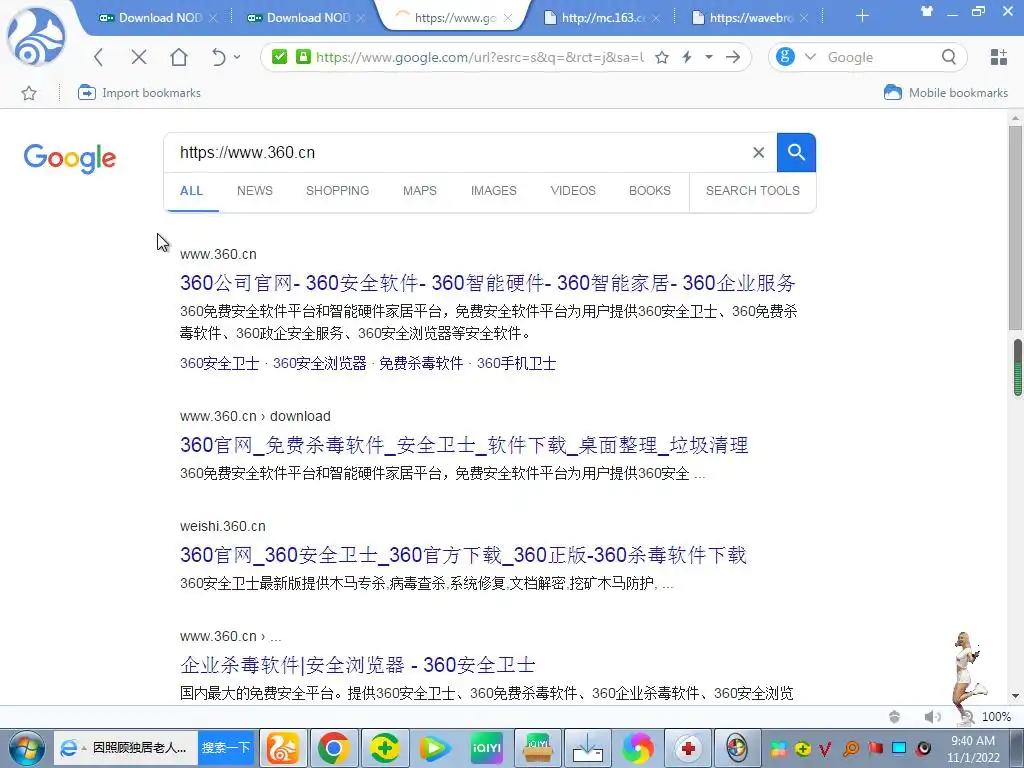Open the 360官网_免费杀毒软件 result link
This screenshot has width=1024, height=768.
[x=464, y=445]
